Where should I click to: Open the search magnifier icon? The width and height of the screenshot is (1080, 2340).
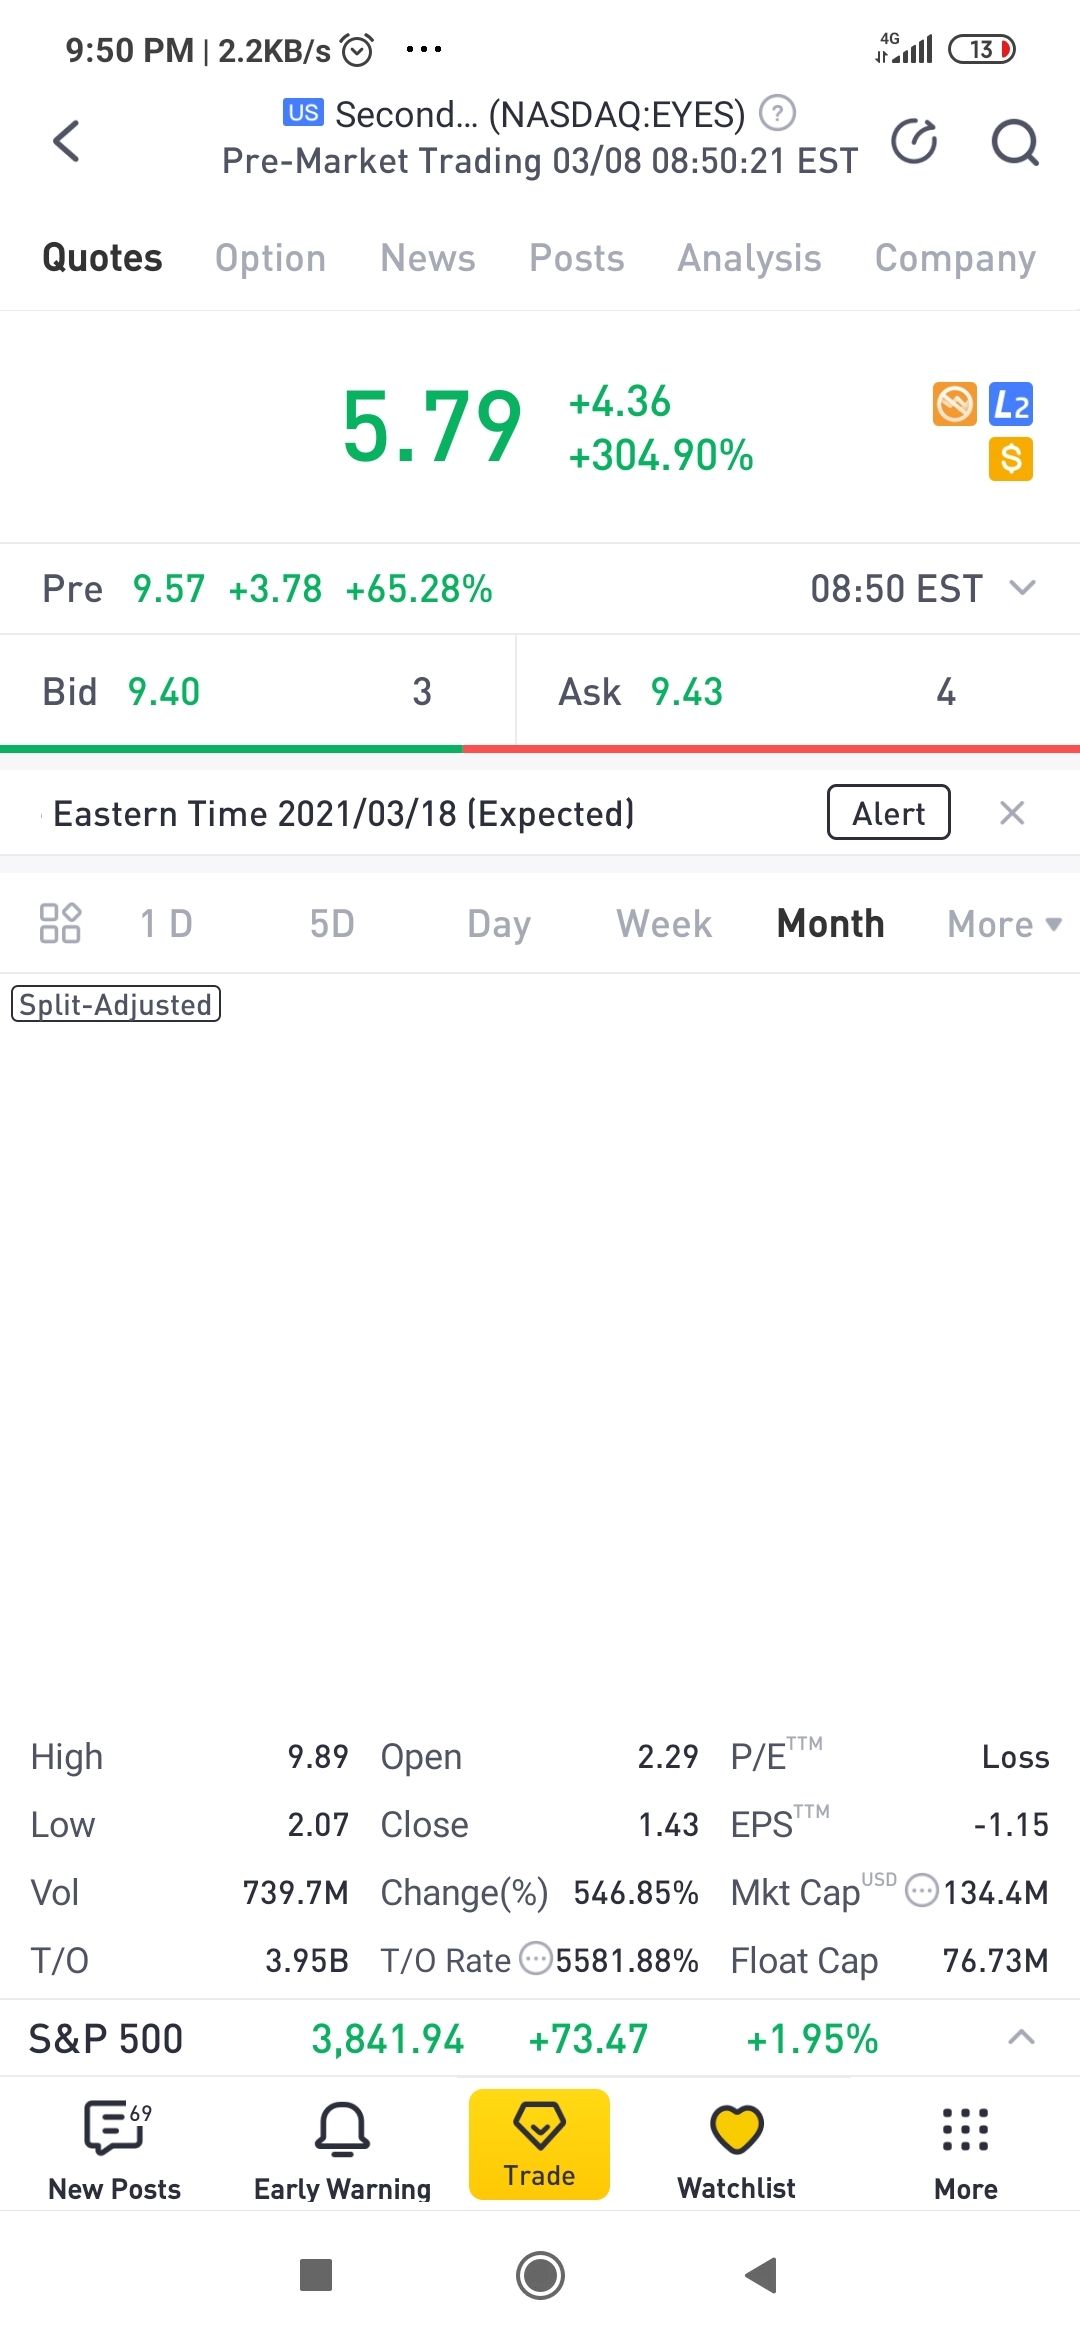[1014, 142]
